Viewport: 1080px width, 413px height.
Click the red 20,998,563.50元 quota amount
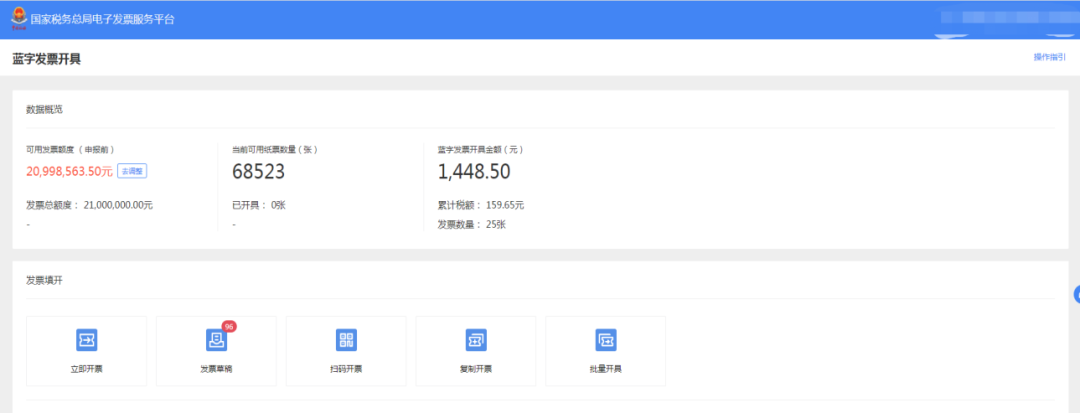click(x=69, y=171)
